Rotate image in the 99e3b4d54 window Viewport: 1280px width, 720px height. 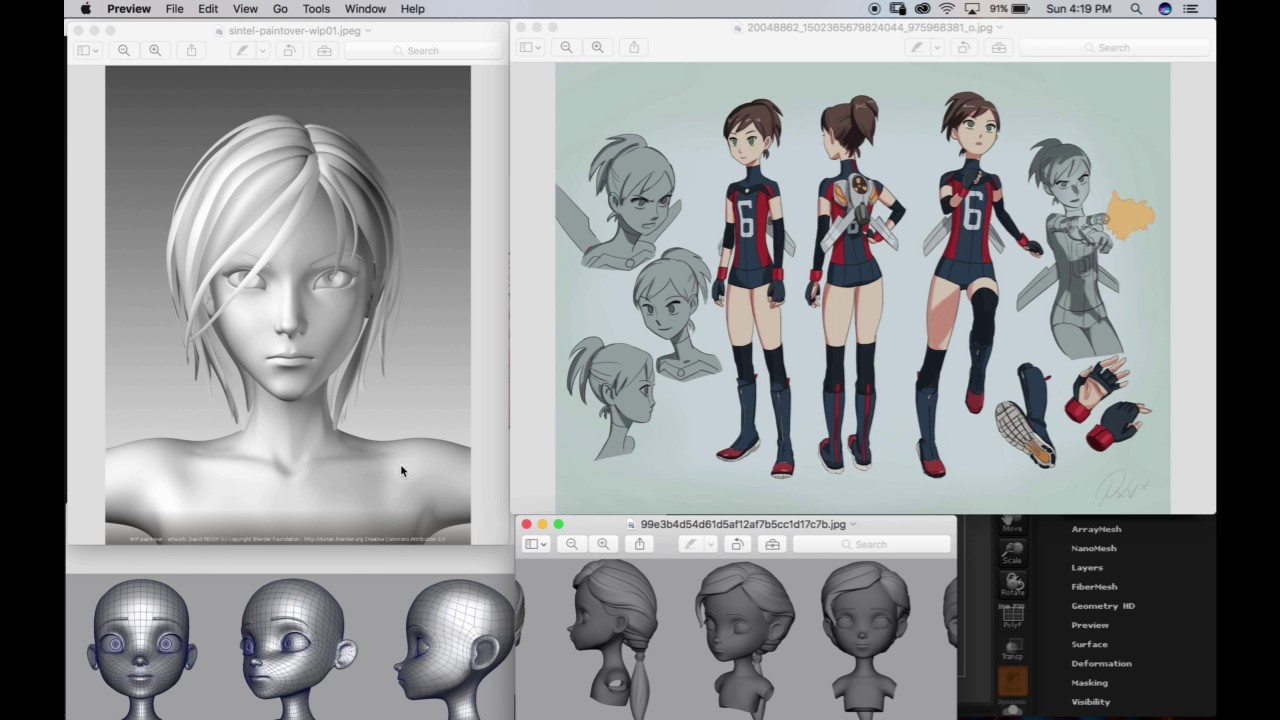pyautogui.click(x=737, y=544)
